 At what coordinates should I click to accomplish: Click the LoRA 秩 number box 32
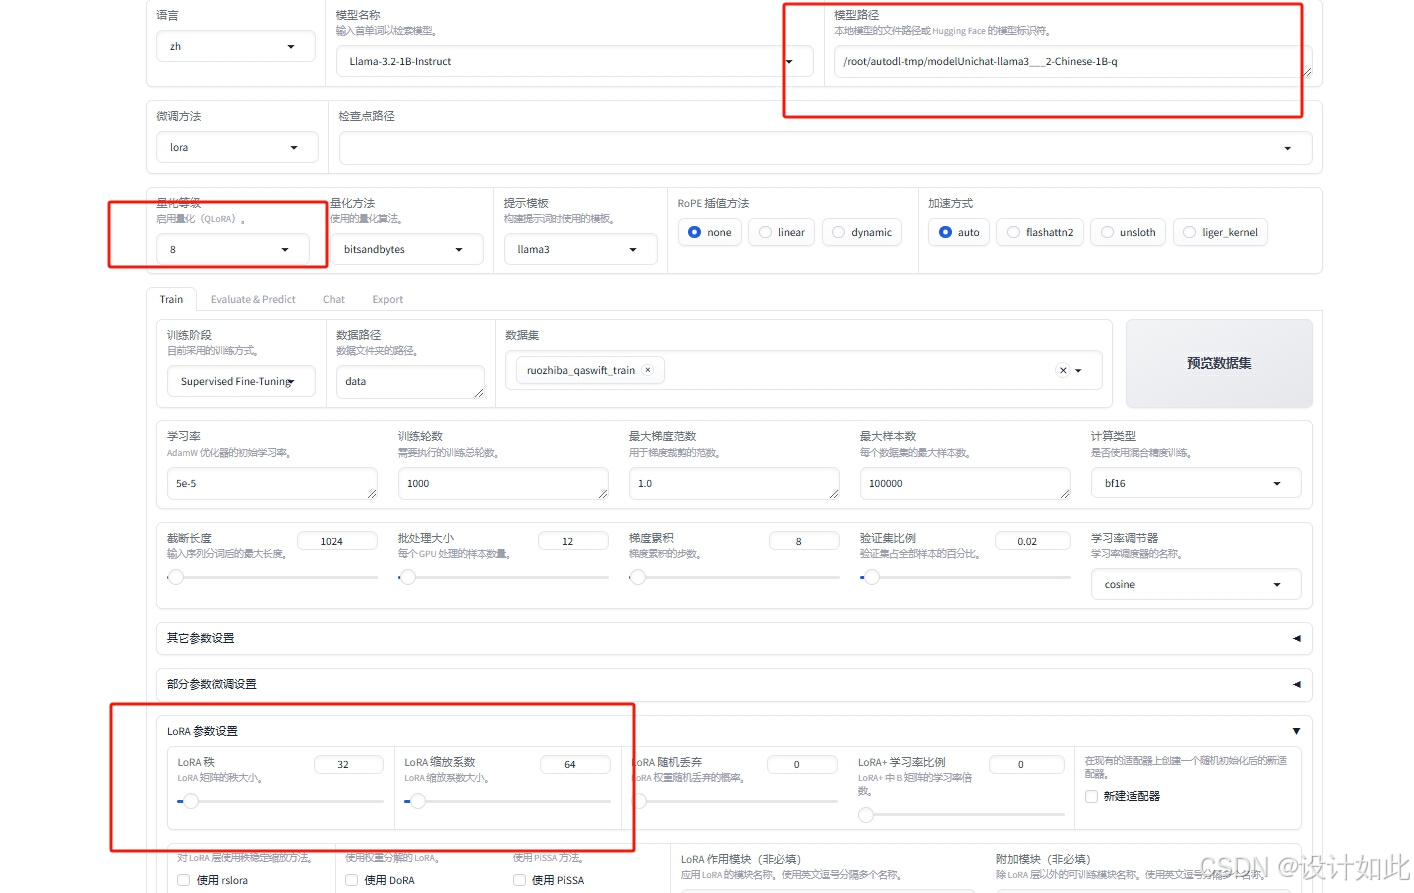click(x=349, y=764)
